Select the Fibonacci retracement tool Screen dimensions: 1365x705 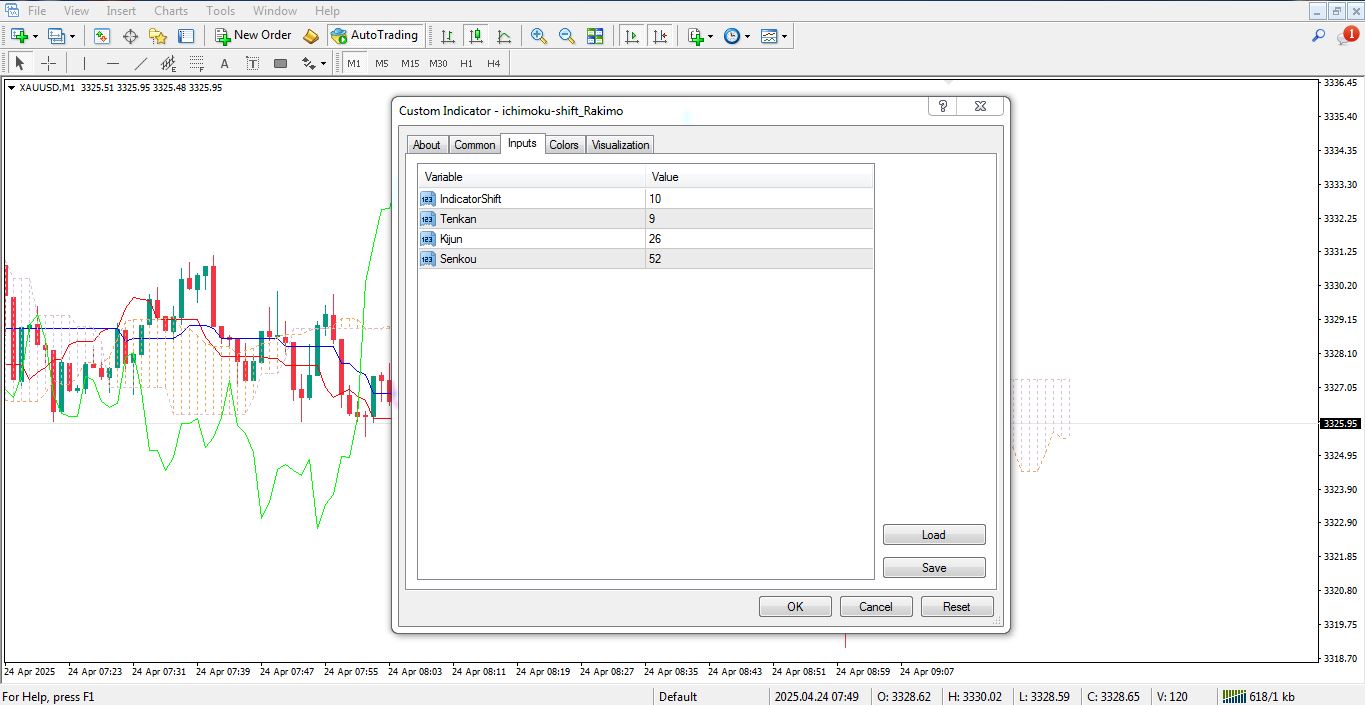[x=197, y=63]
